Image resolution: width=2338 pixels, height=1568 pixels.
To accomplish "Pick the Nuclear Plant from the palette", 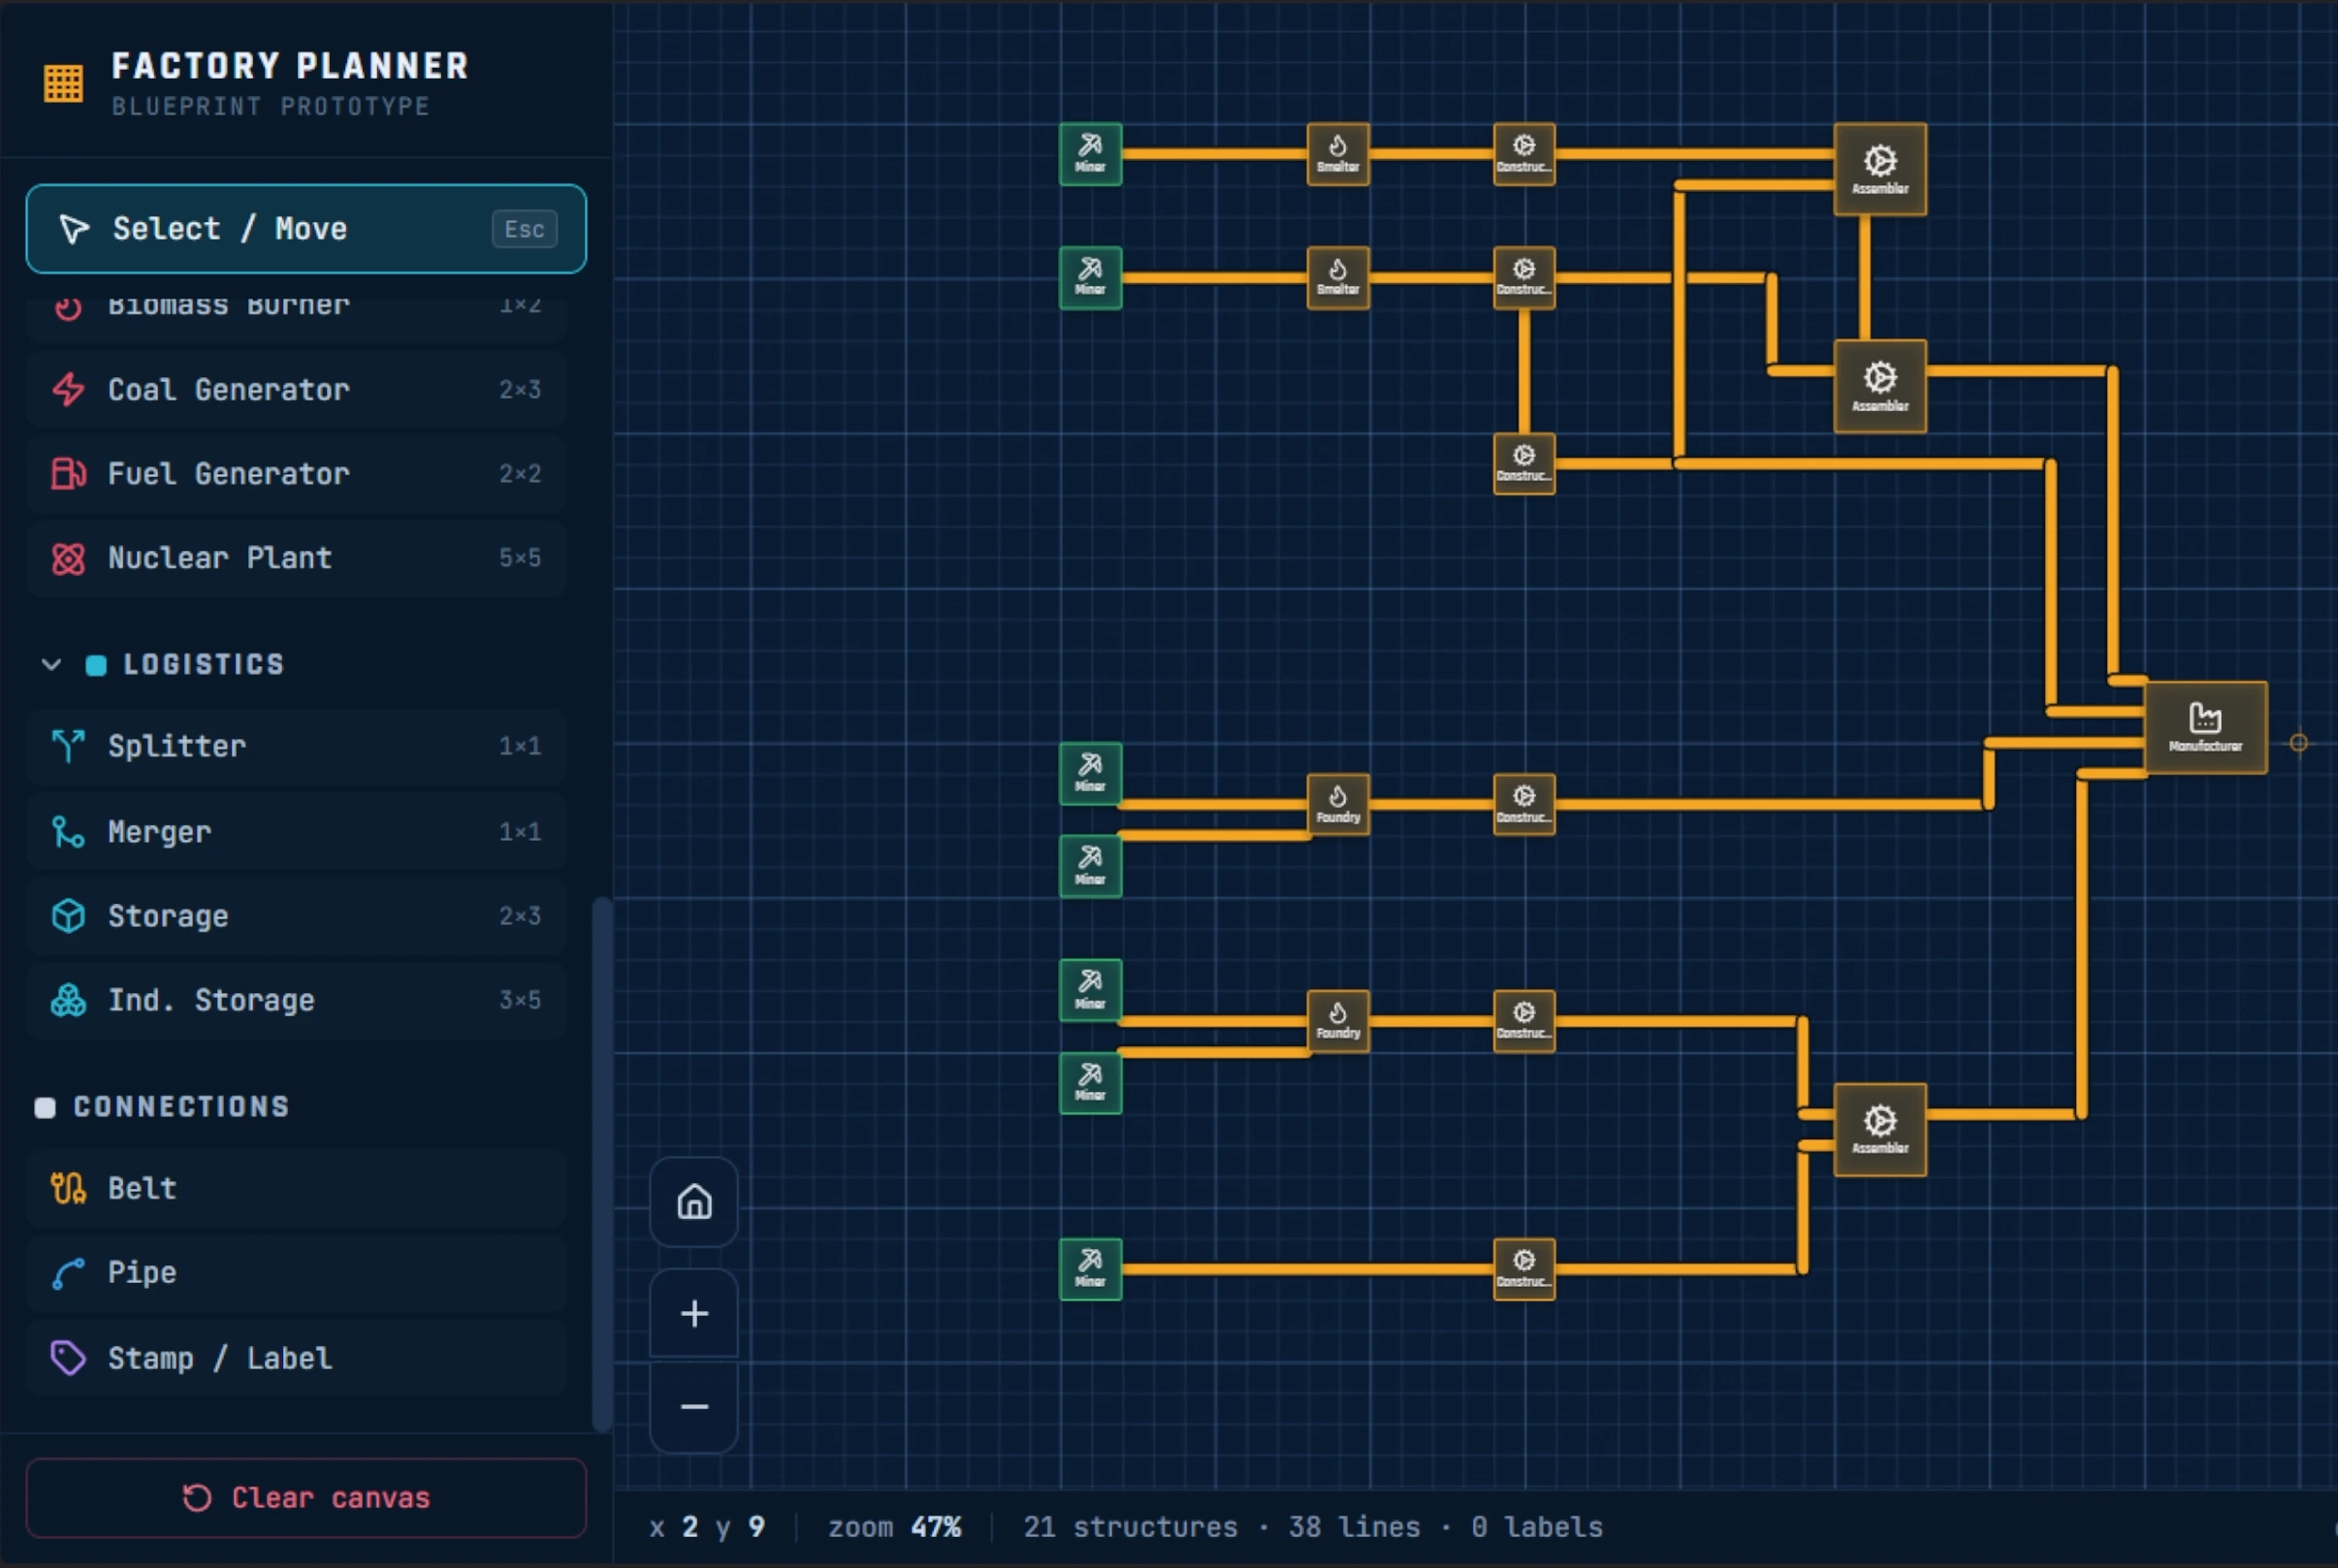I will (297, 557).
